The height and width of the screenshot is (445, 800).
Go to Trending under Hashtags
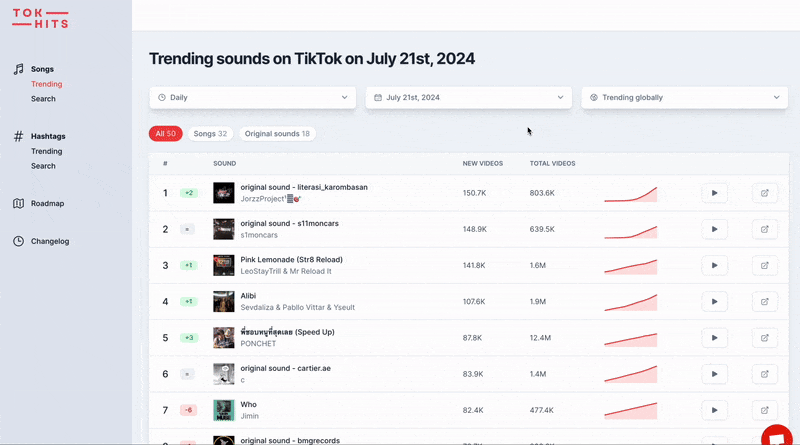[46, 151]
